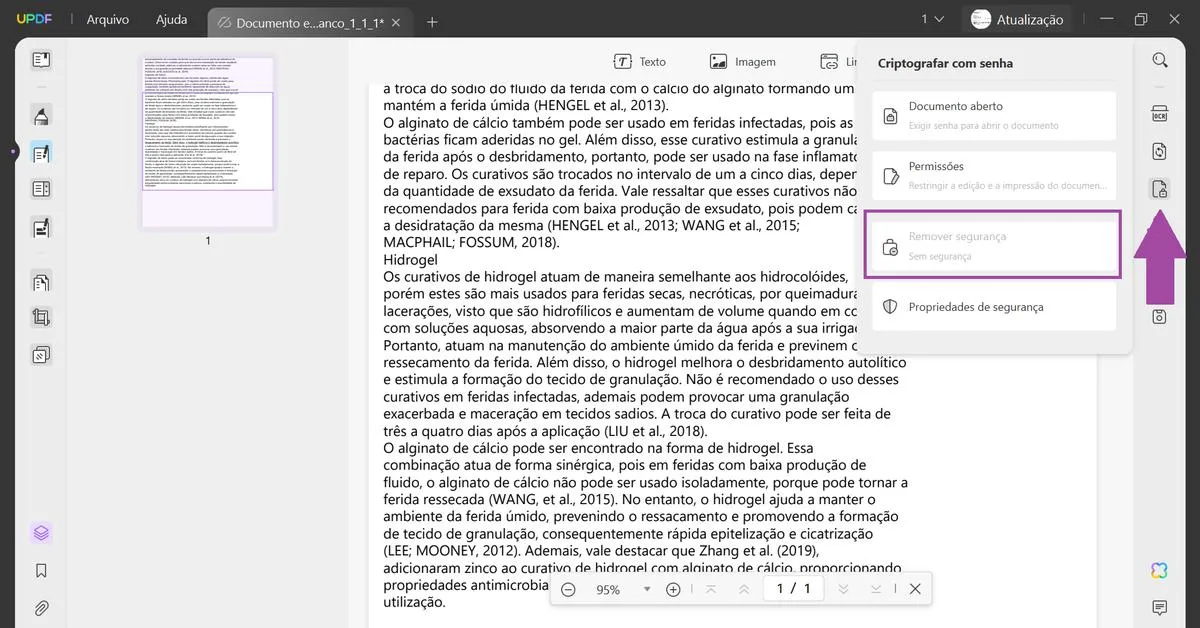The height and width of the screenshot is (628, 1200).
Task: Open the Arquivo menu
Action: point(107,19)
